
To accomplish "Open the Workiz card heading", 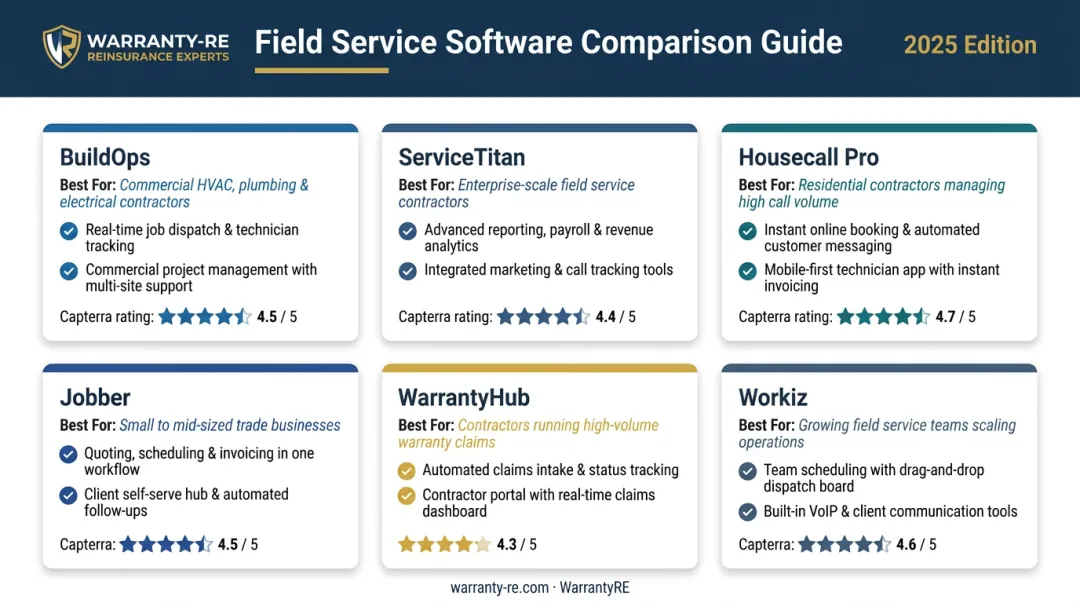I will pyautogui.click(x=773, y=397).
